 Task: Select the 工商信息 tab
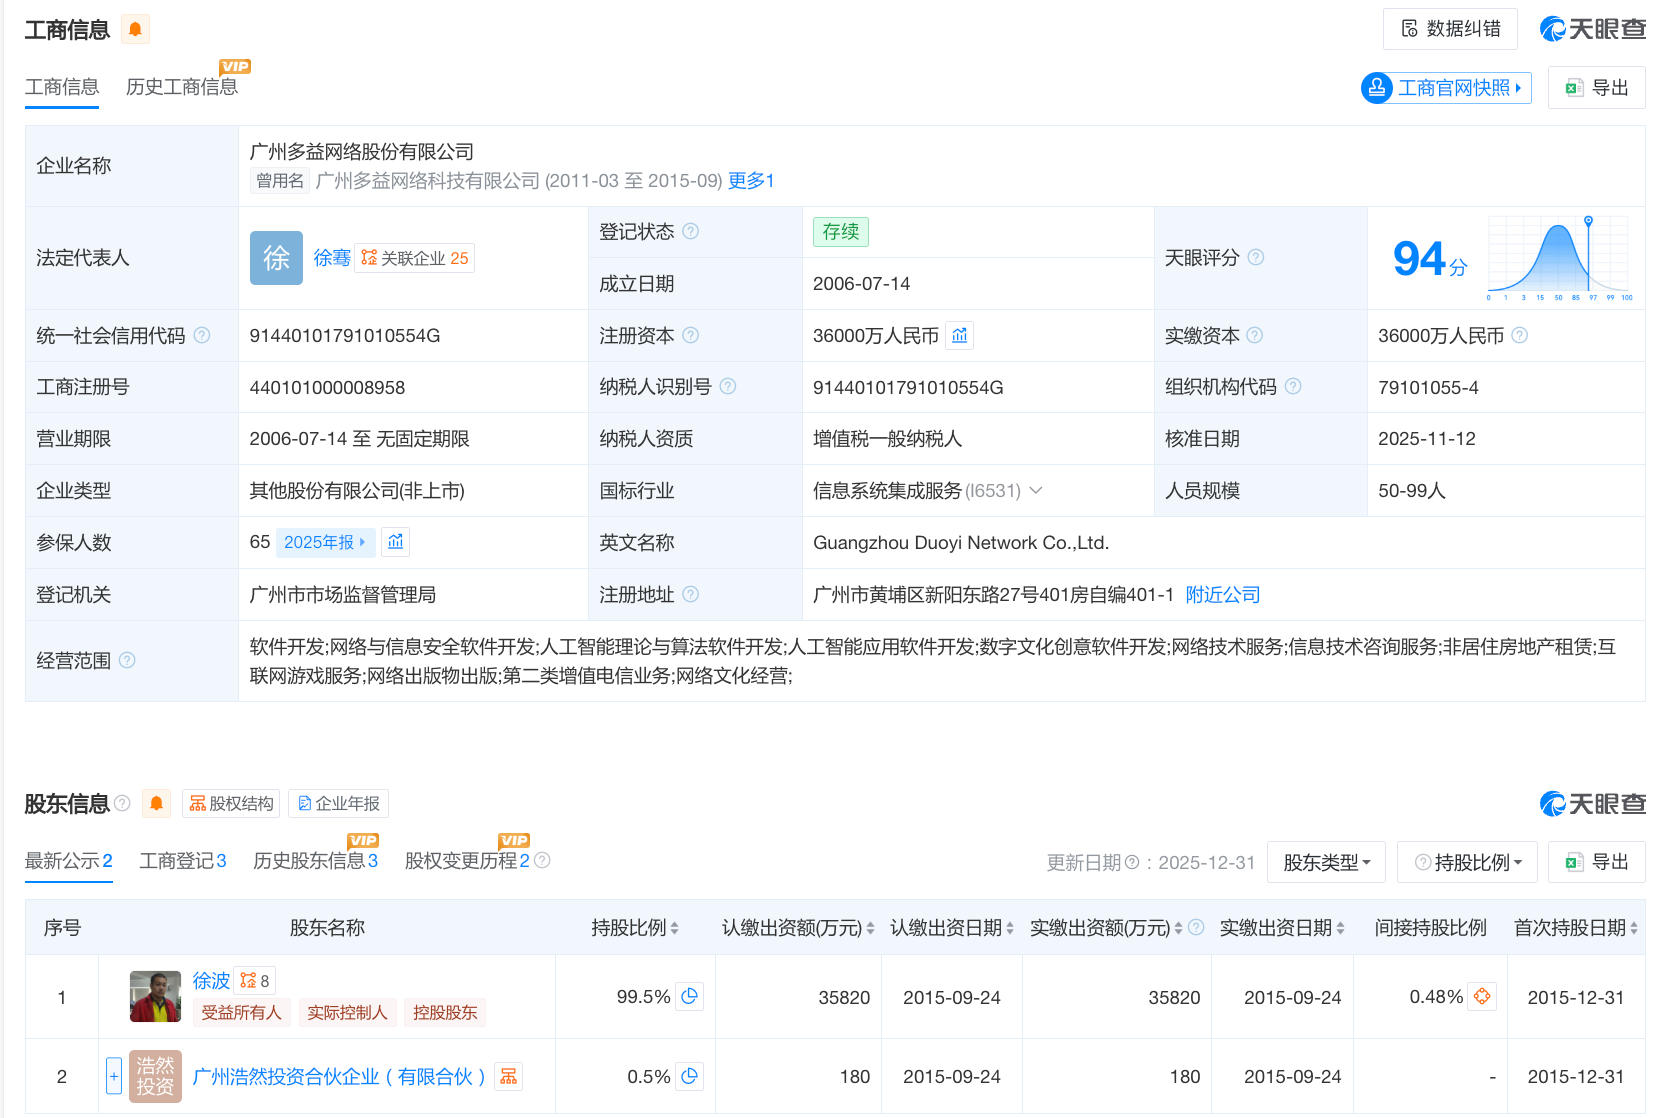[x=62, y=87]
